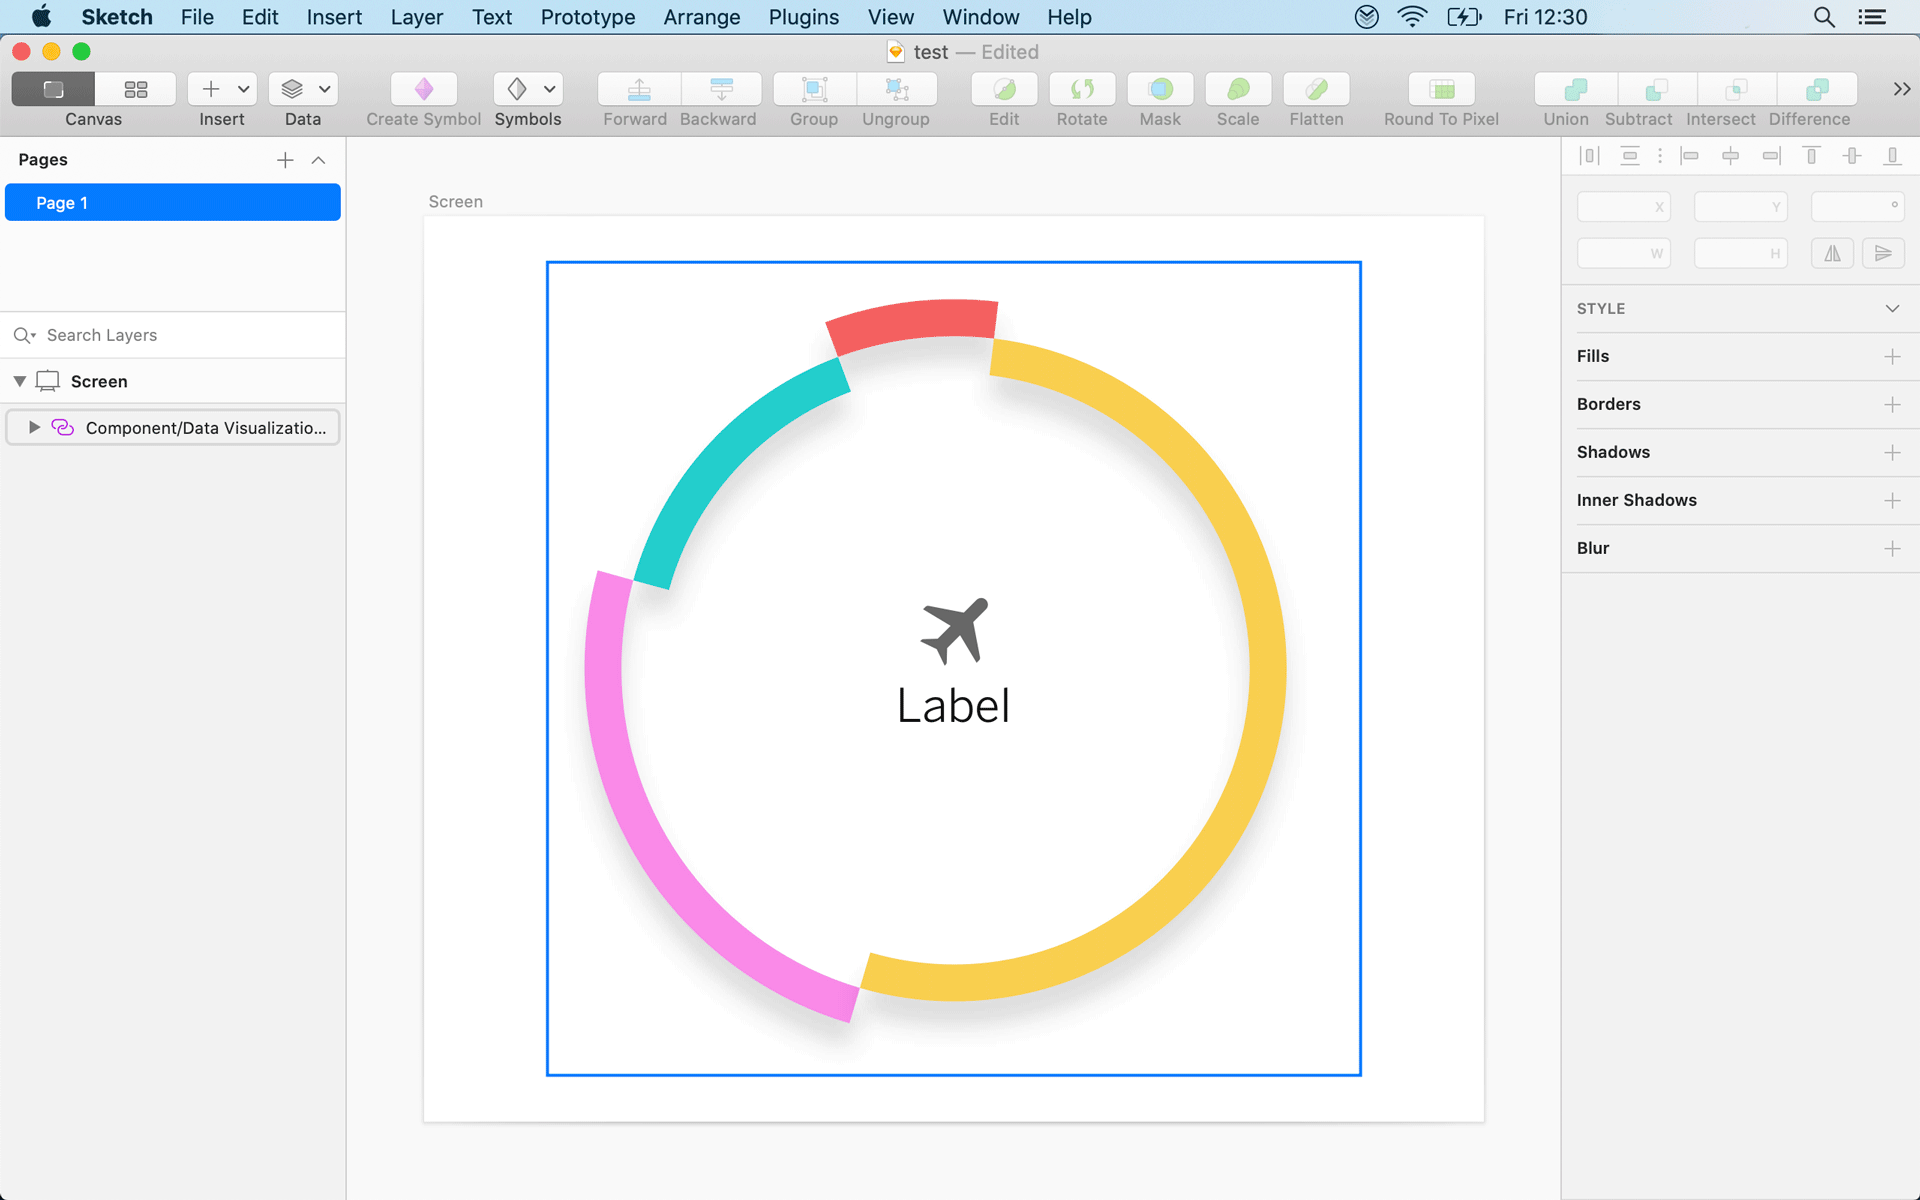The height and width of the screenshot is (1200, 1920).
Task: Click the Flatten toolbar icon
Action: [1316, 89]
